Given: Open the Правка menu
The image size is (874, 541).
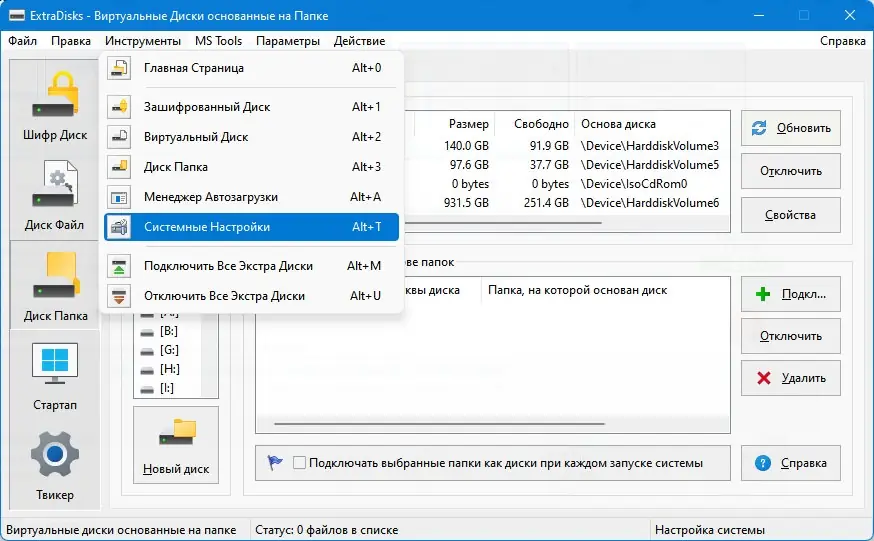Looking at the screenshot, I should pyautogui.click(x=71, y=41).
